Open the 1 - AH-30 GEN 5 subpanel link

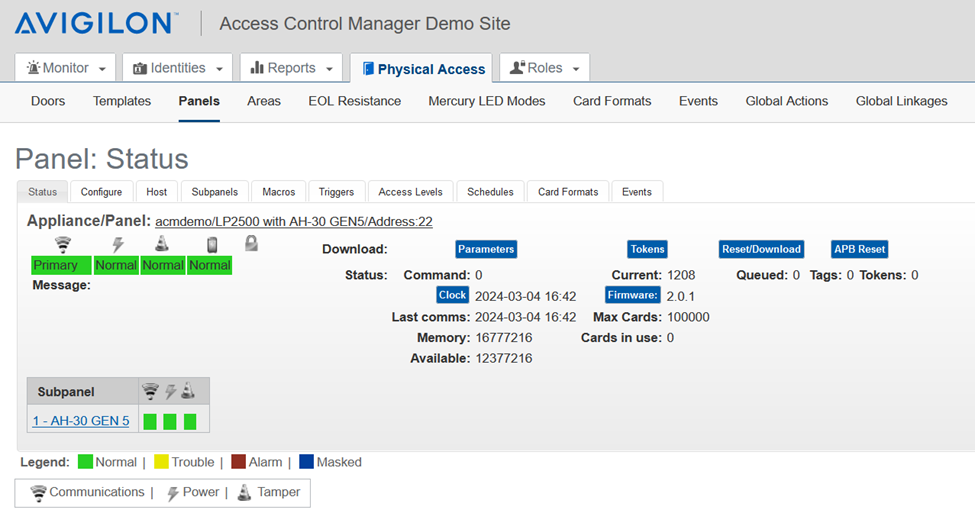click(81, 421)
